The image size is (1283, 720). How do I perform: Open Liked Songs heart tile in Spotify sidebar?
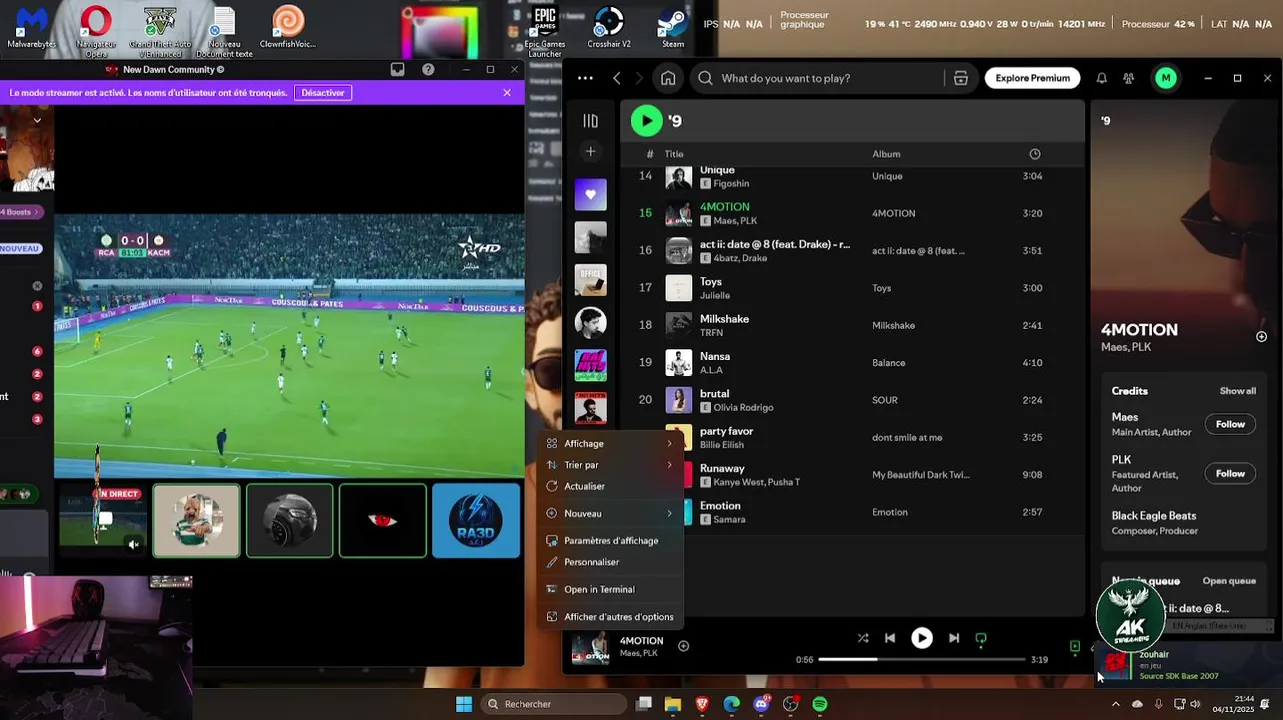[x=590, y=194]
